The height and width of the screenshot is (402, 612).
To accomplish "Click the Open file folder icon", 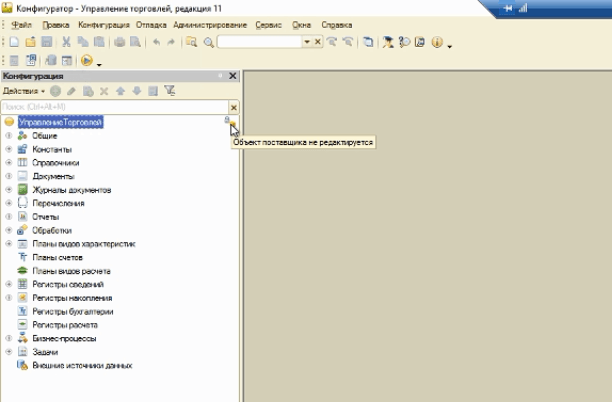I will 30,42.
